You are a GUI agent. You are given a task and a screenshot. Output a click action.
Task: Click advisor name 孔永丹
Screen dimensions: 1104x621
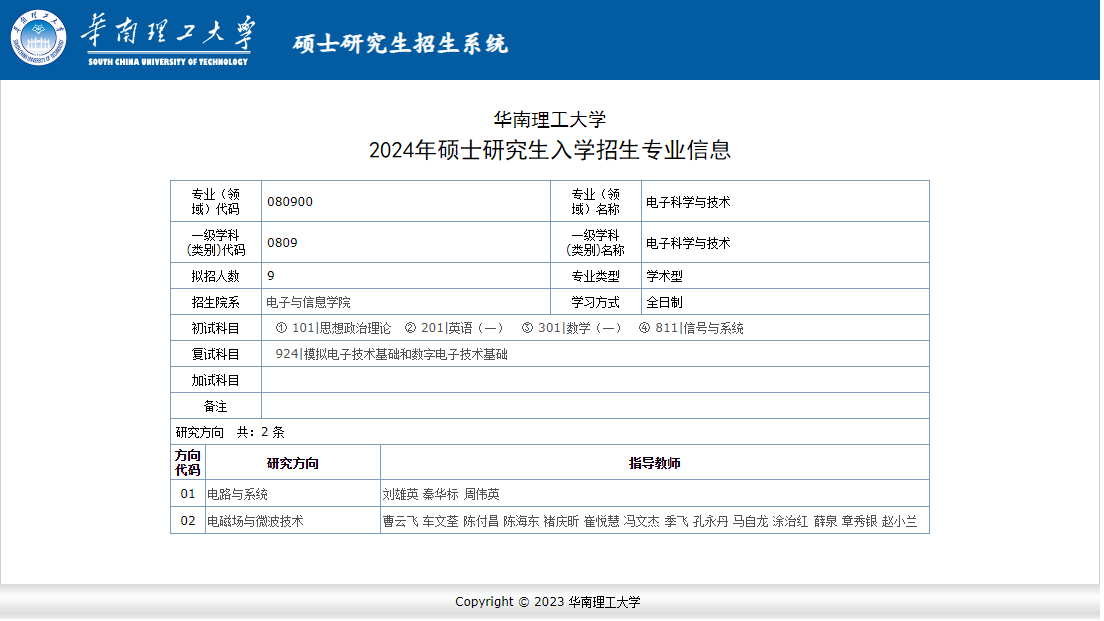710,522
